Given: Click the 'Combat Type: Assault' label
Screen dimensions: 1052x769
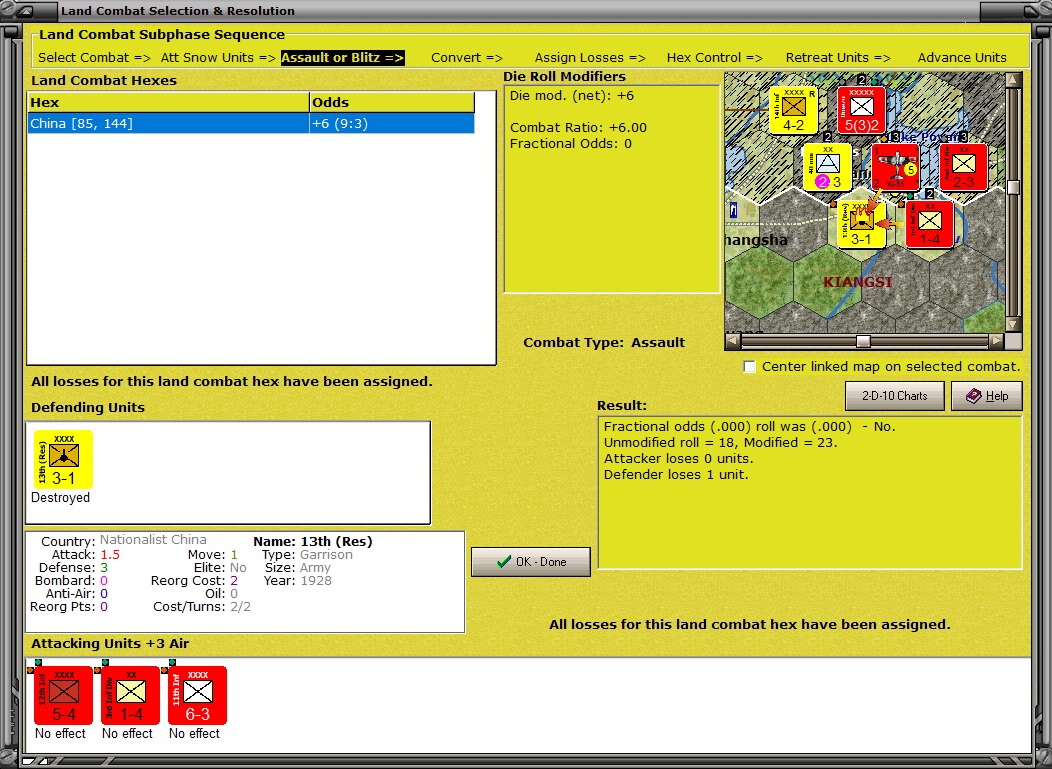Looking at the screenshot, I should pyautogui.click(x=604, y=342).
